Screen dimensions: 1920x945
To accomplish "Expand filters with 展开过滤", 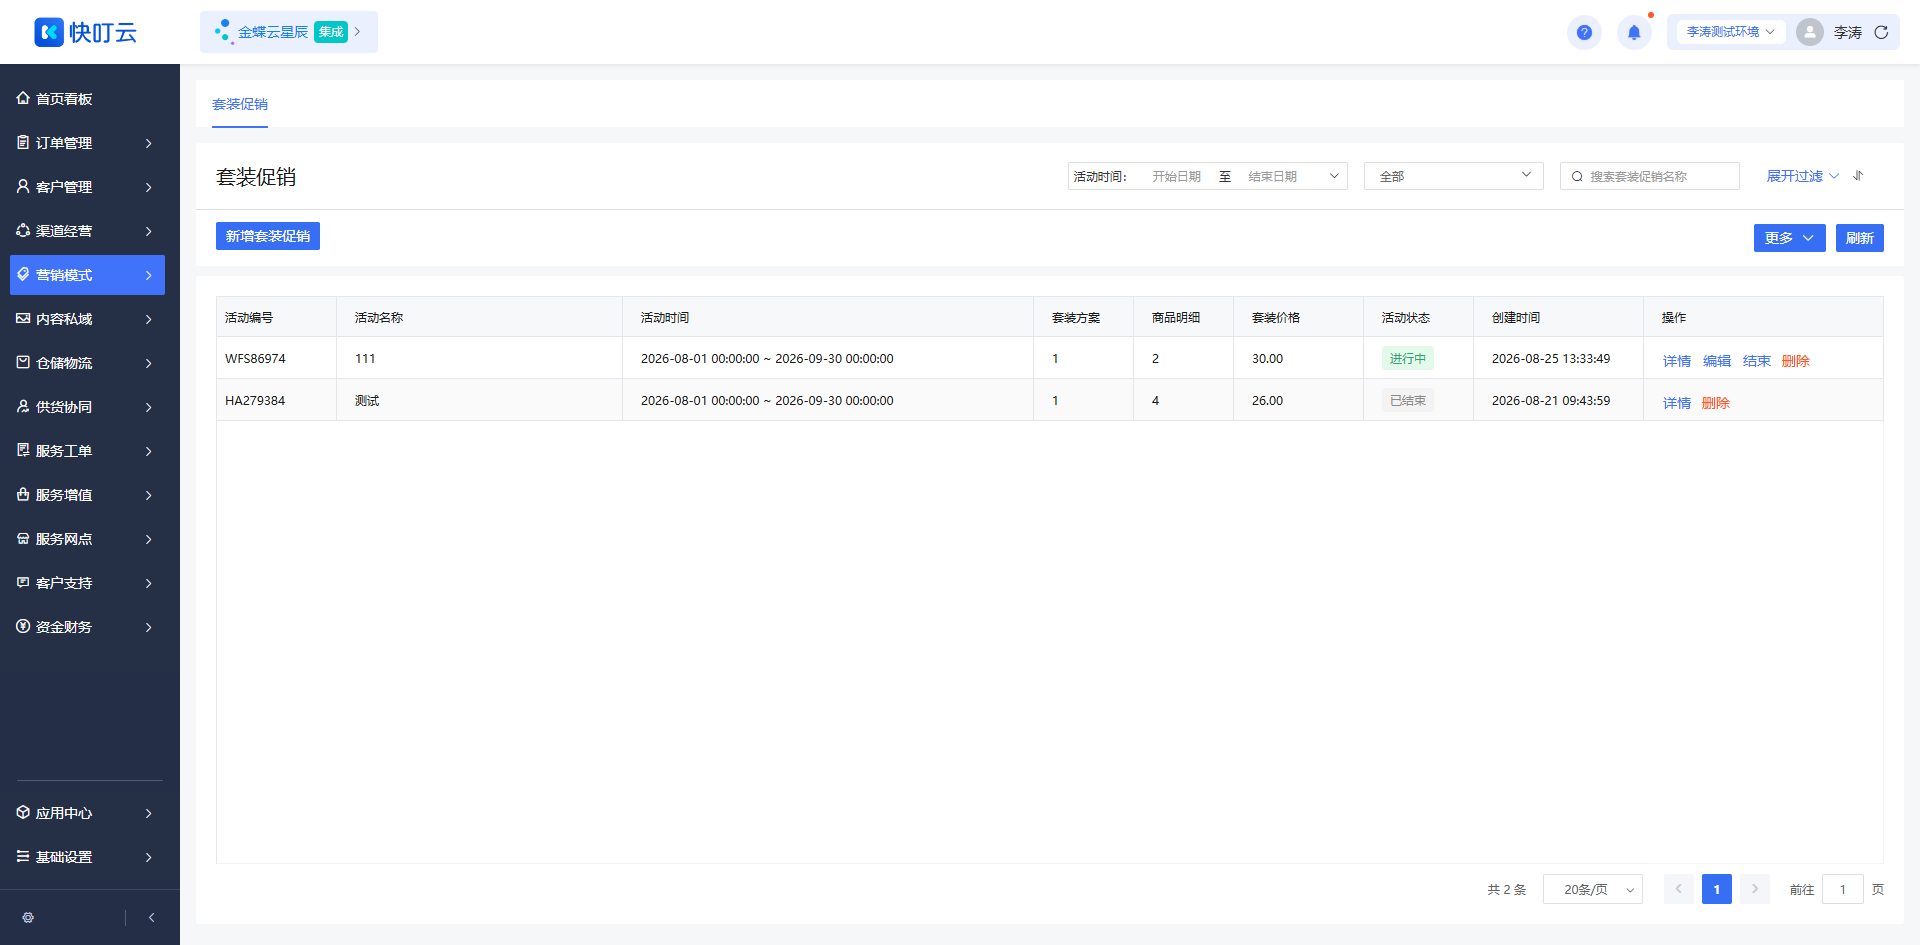I will pyautogui.click(x=1802, y=176).
